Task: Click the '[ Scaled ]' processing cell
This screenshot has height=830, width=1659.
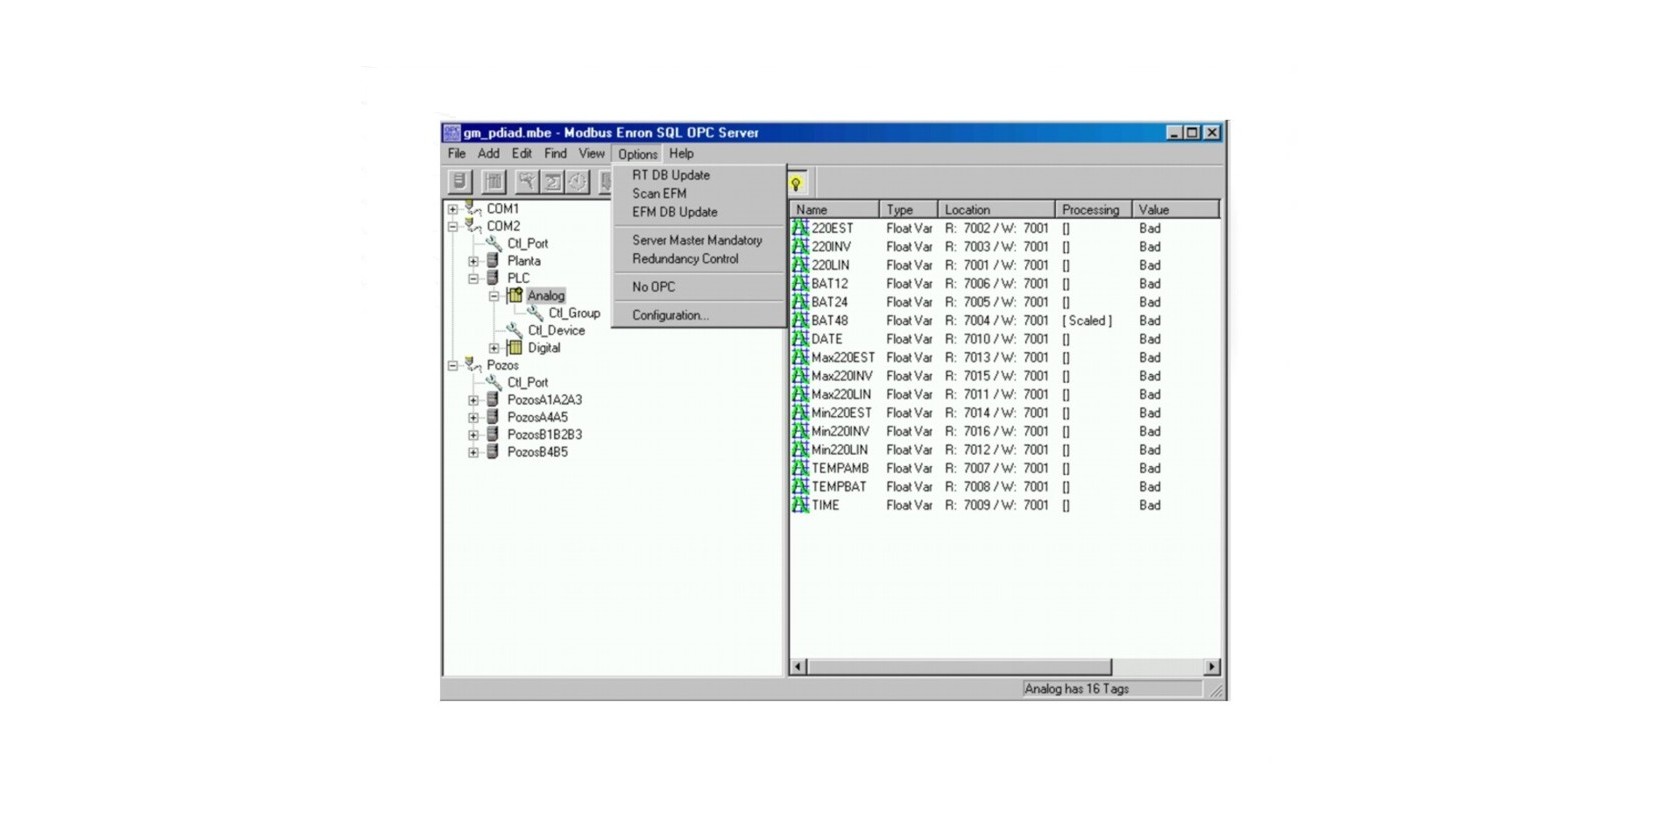Action: [1087, 321]
